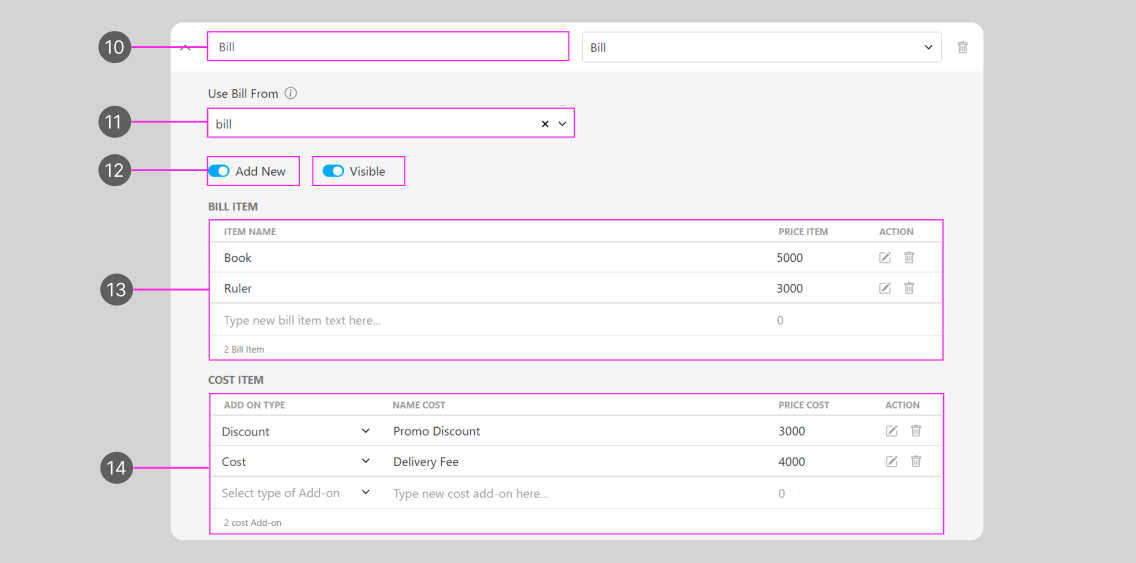Delete the Promo Discount cost row
Viewport: 1136px width, 563px height.
tap(916, 431)
